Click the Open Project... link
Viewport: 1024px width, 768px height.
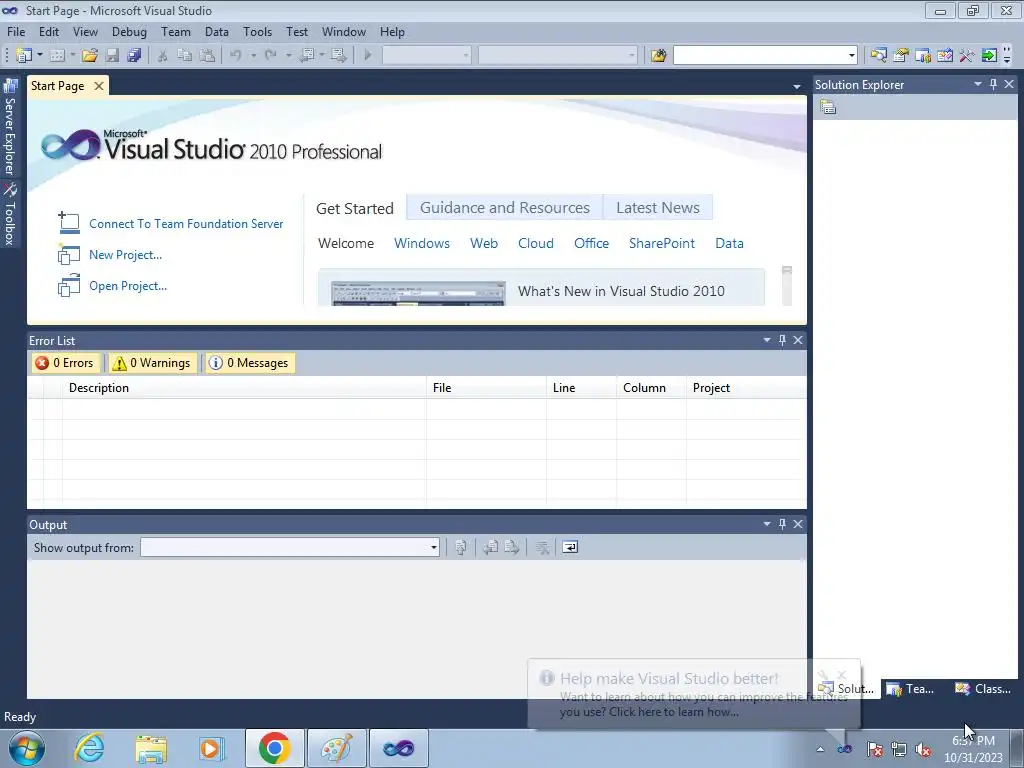point(128,286)
